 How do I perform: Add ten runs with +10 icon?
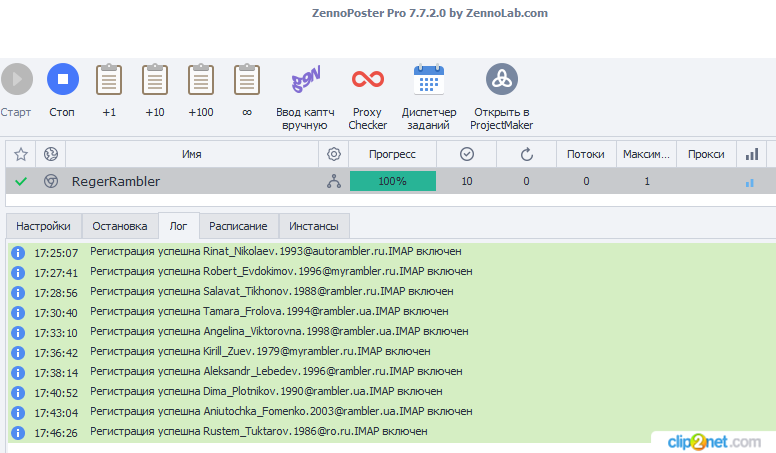point(155,79)
